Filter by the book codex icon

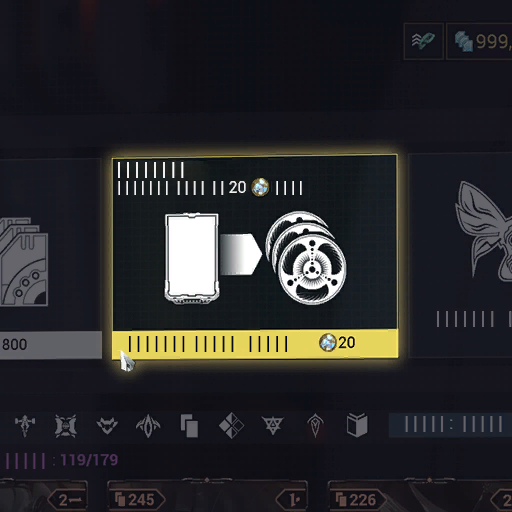pos(357,425)
